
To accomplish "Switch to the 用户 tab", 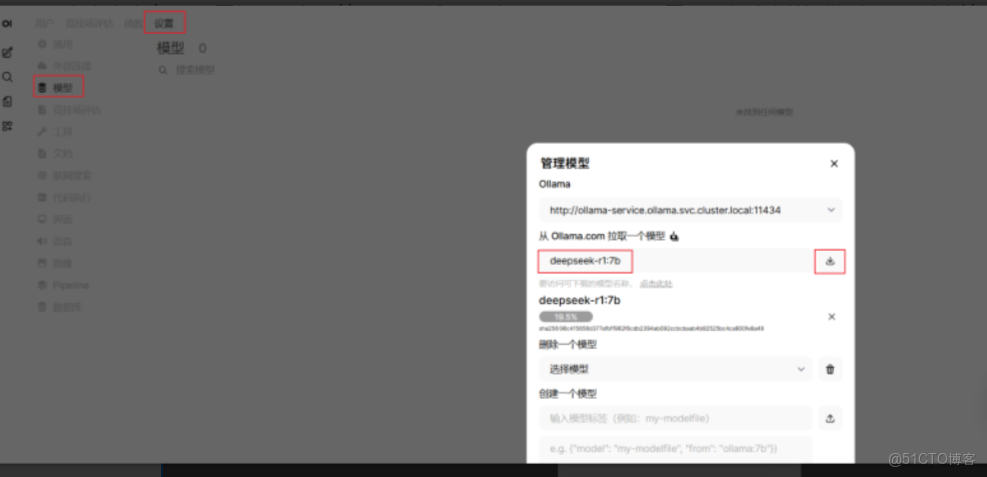I will click(44, 23).
